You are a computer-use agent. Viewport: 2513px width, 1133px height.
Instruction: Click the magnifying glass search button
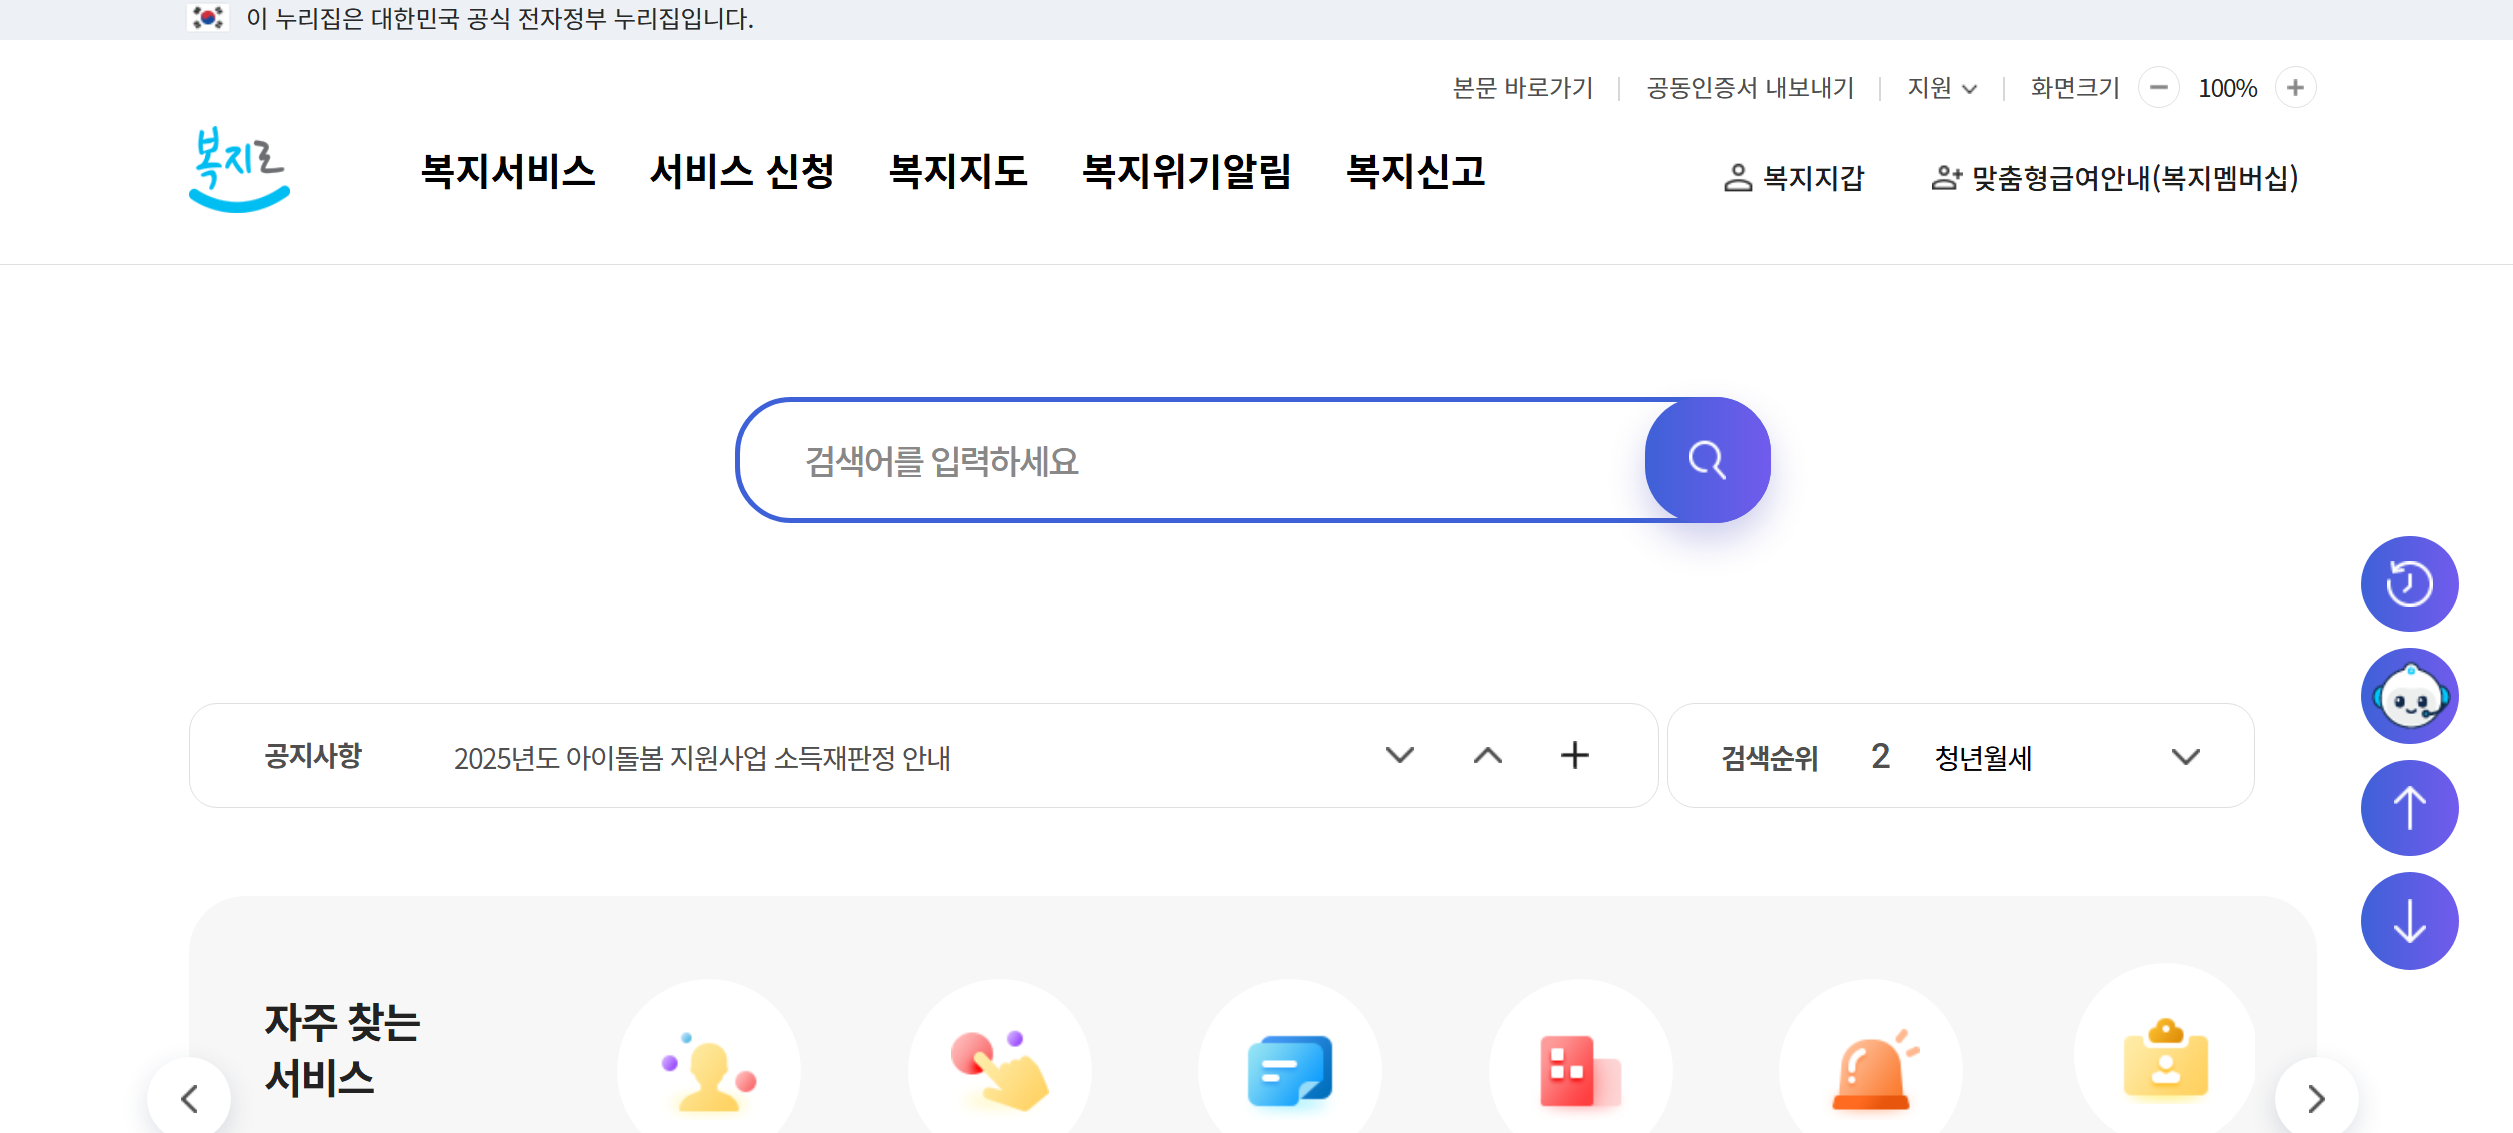[x=1707, y=460]
